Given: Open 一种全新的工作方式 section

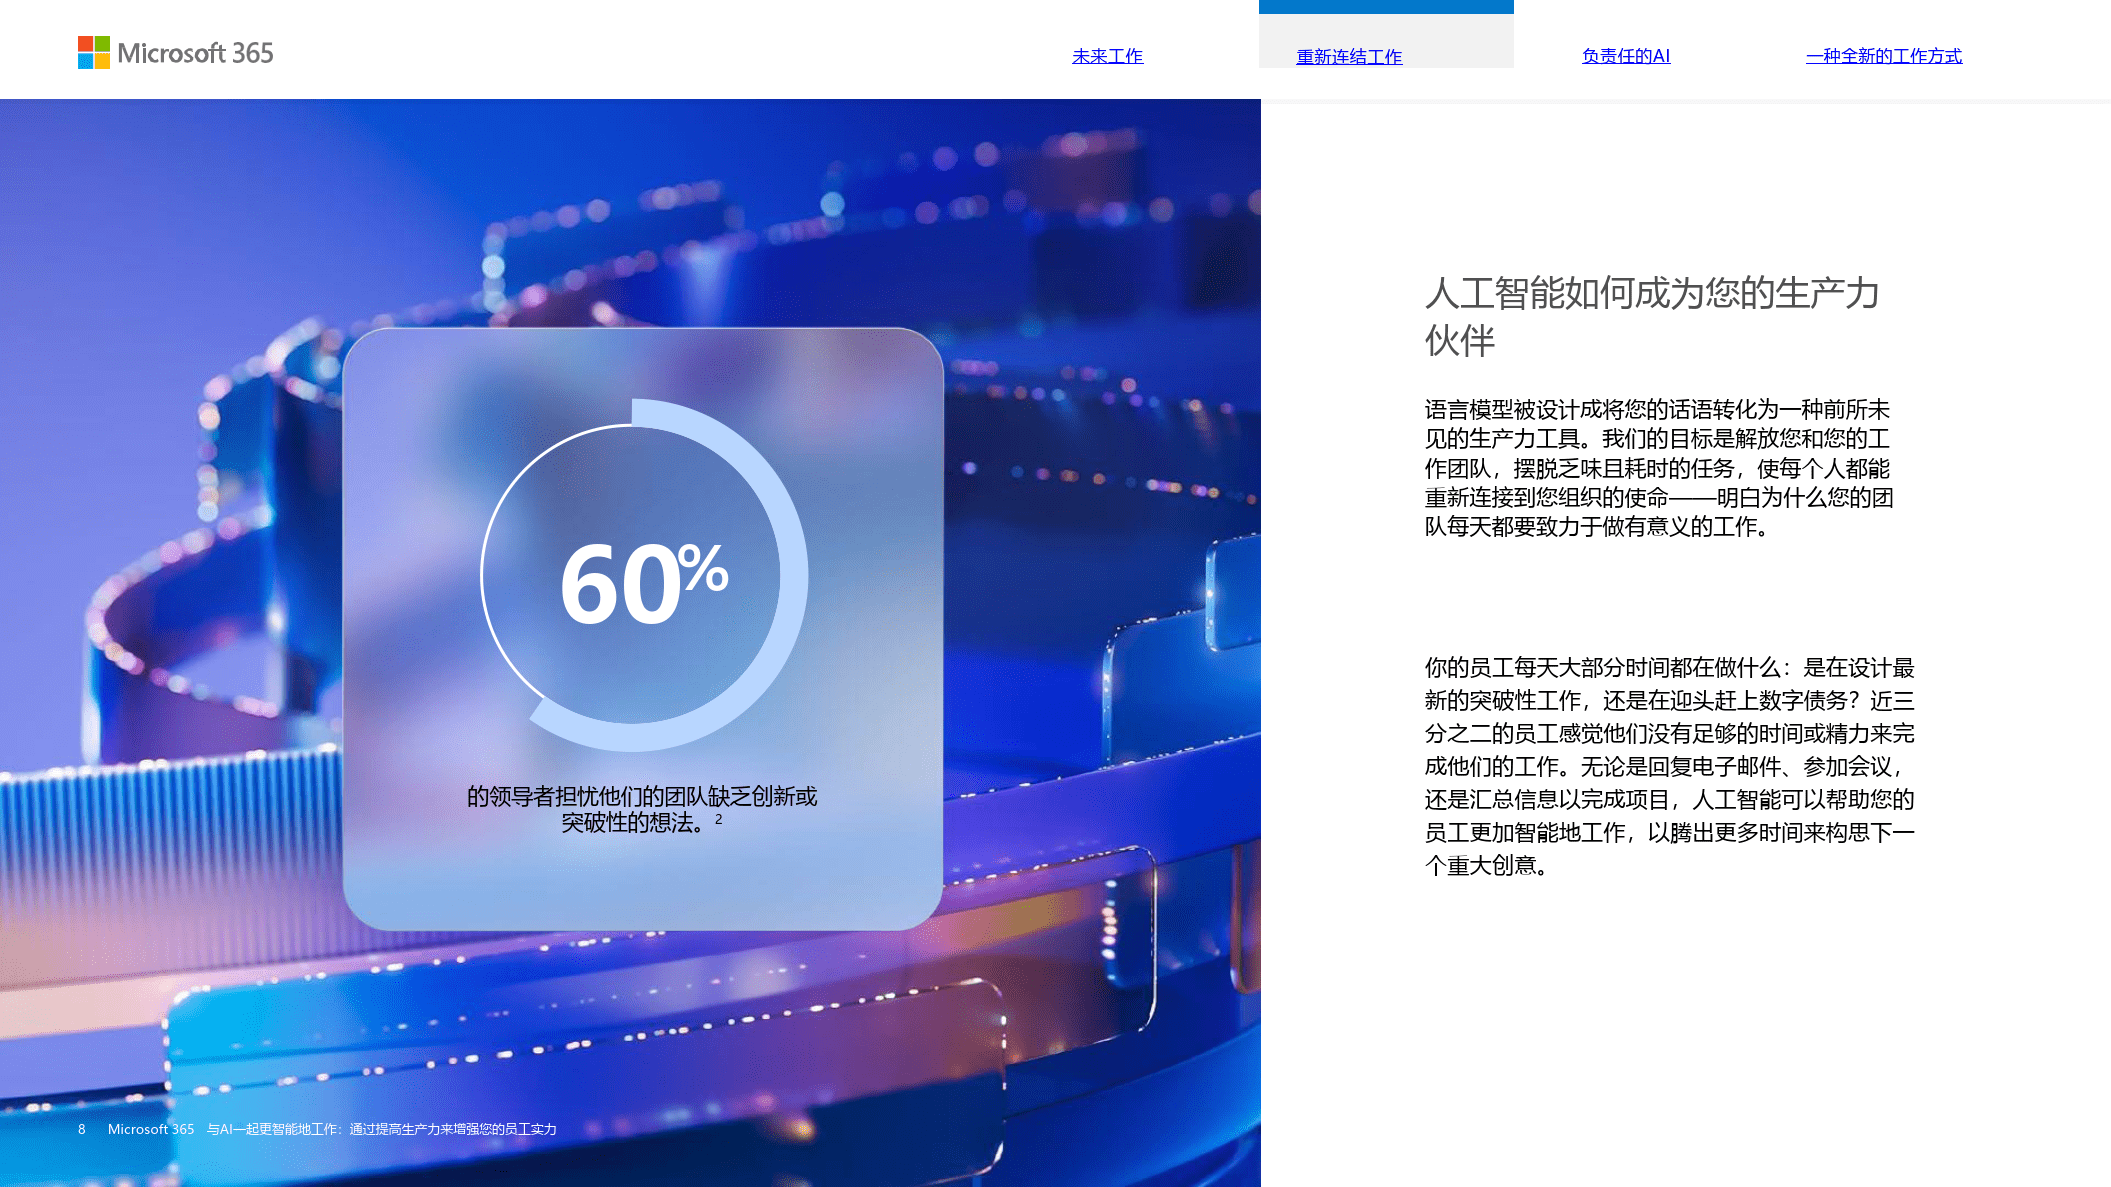Looking at the screenshot, I should point(1882,54).
